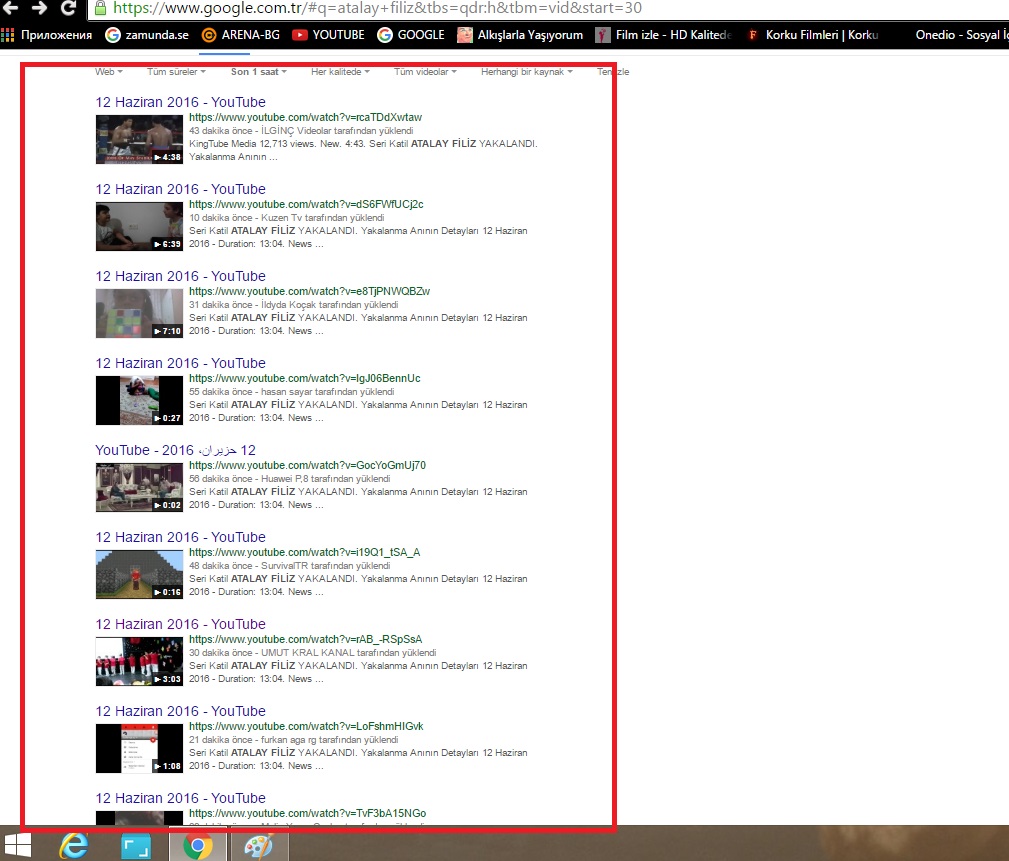1009x861 pixels.
Task: Click the 3:03 stage performance thumbnail
Action: [x=139, y=662]
